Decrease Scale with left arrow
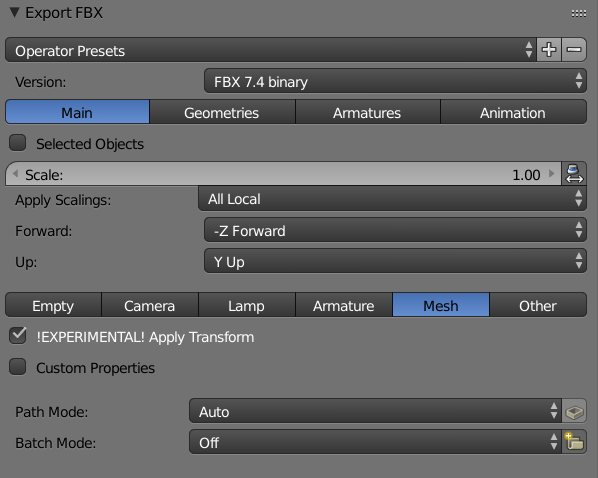The width and height of the screenshot is (598, 478). coord(15,174)
